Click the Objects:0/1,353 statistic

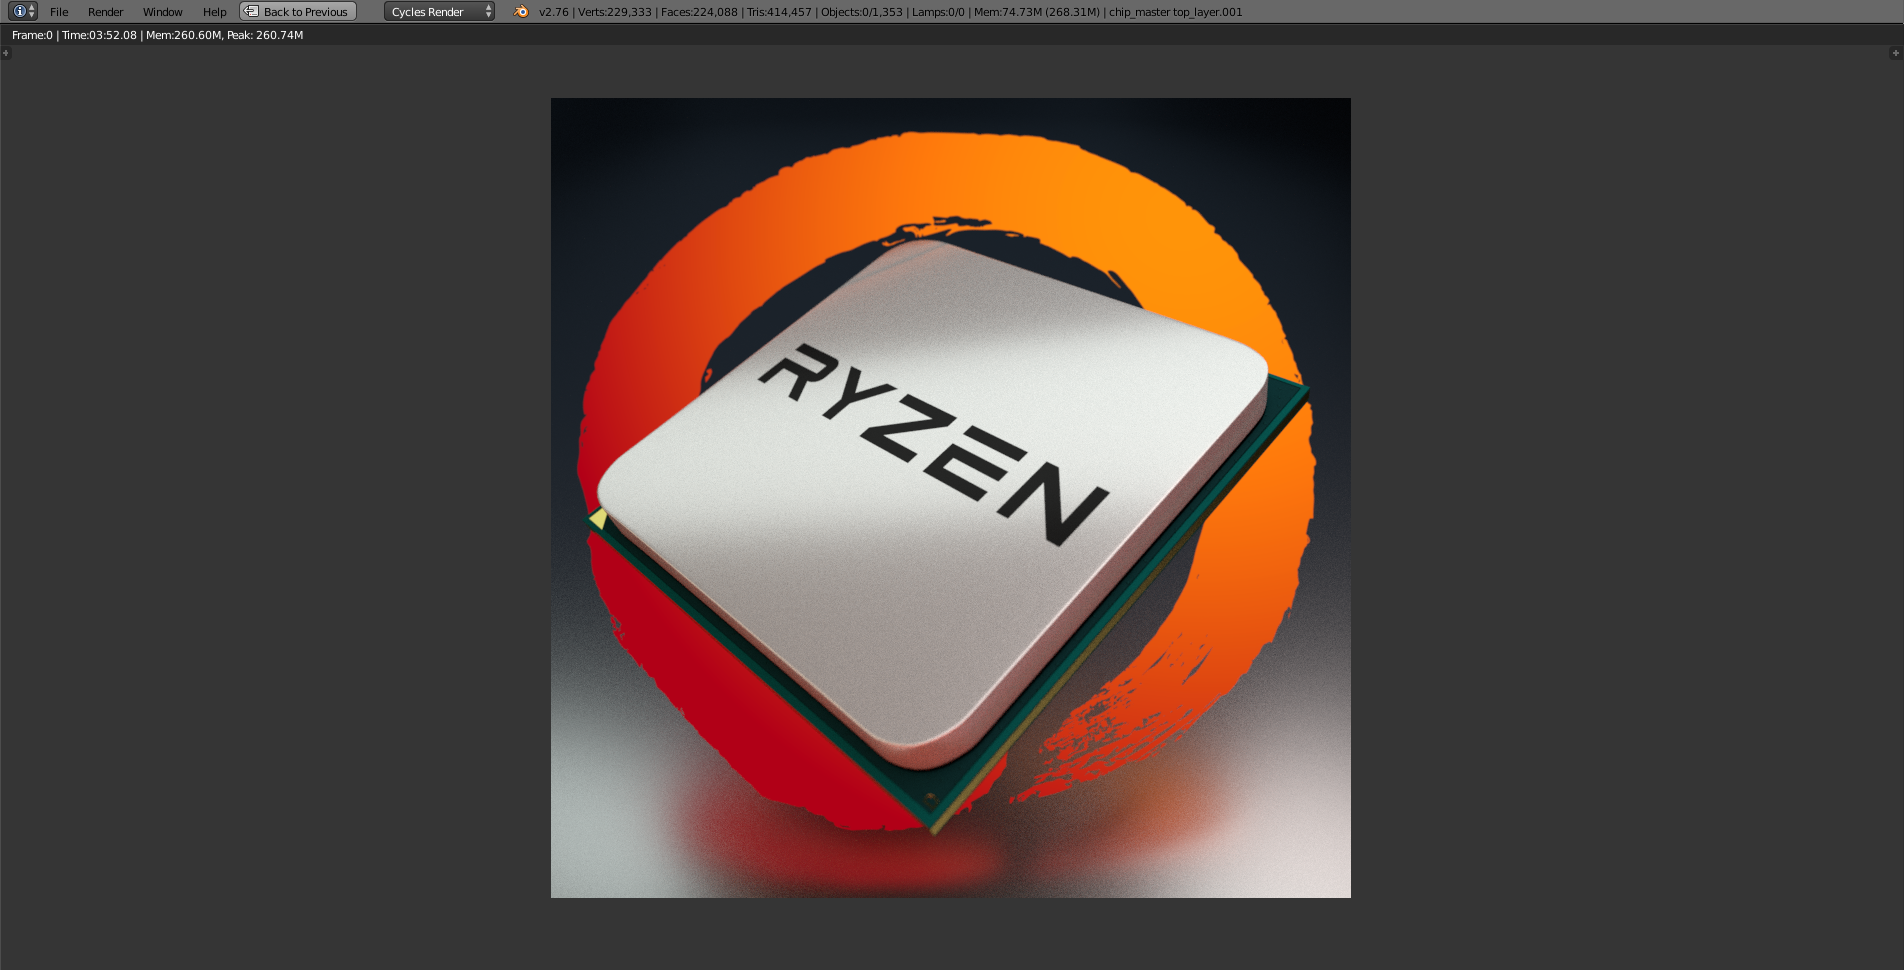tap(861, 12)
